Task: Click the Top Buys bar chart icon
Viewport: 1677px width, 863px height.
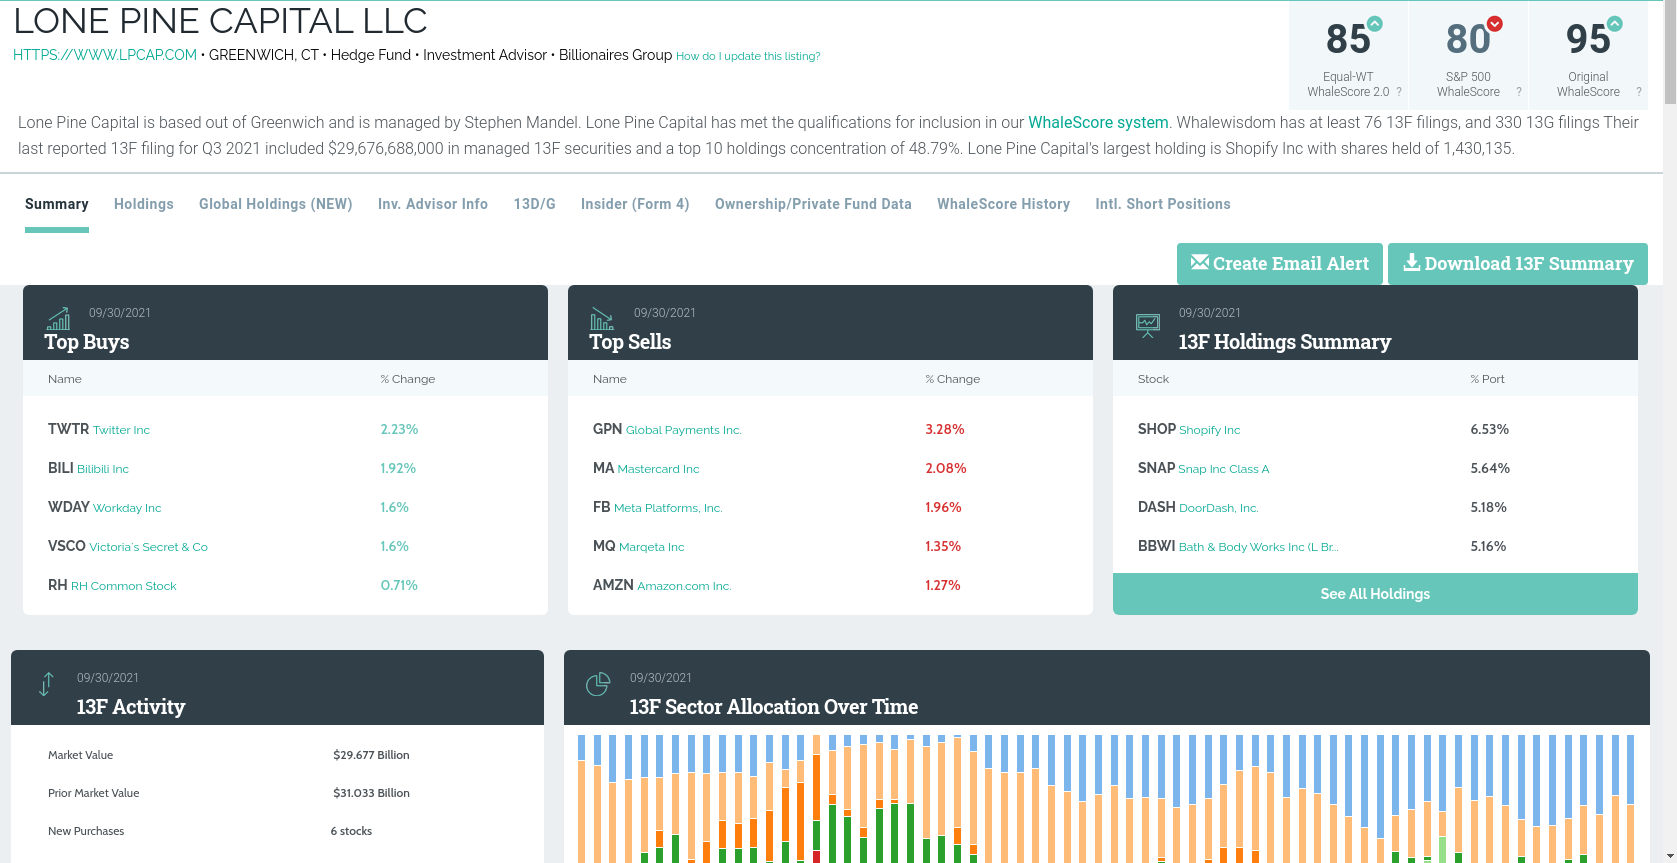Action: 59,319
